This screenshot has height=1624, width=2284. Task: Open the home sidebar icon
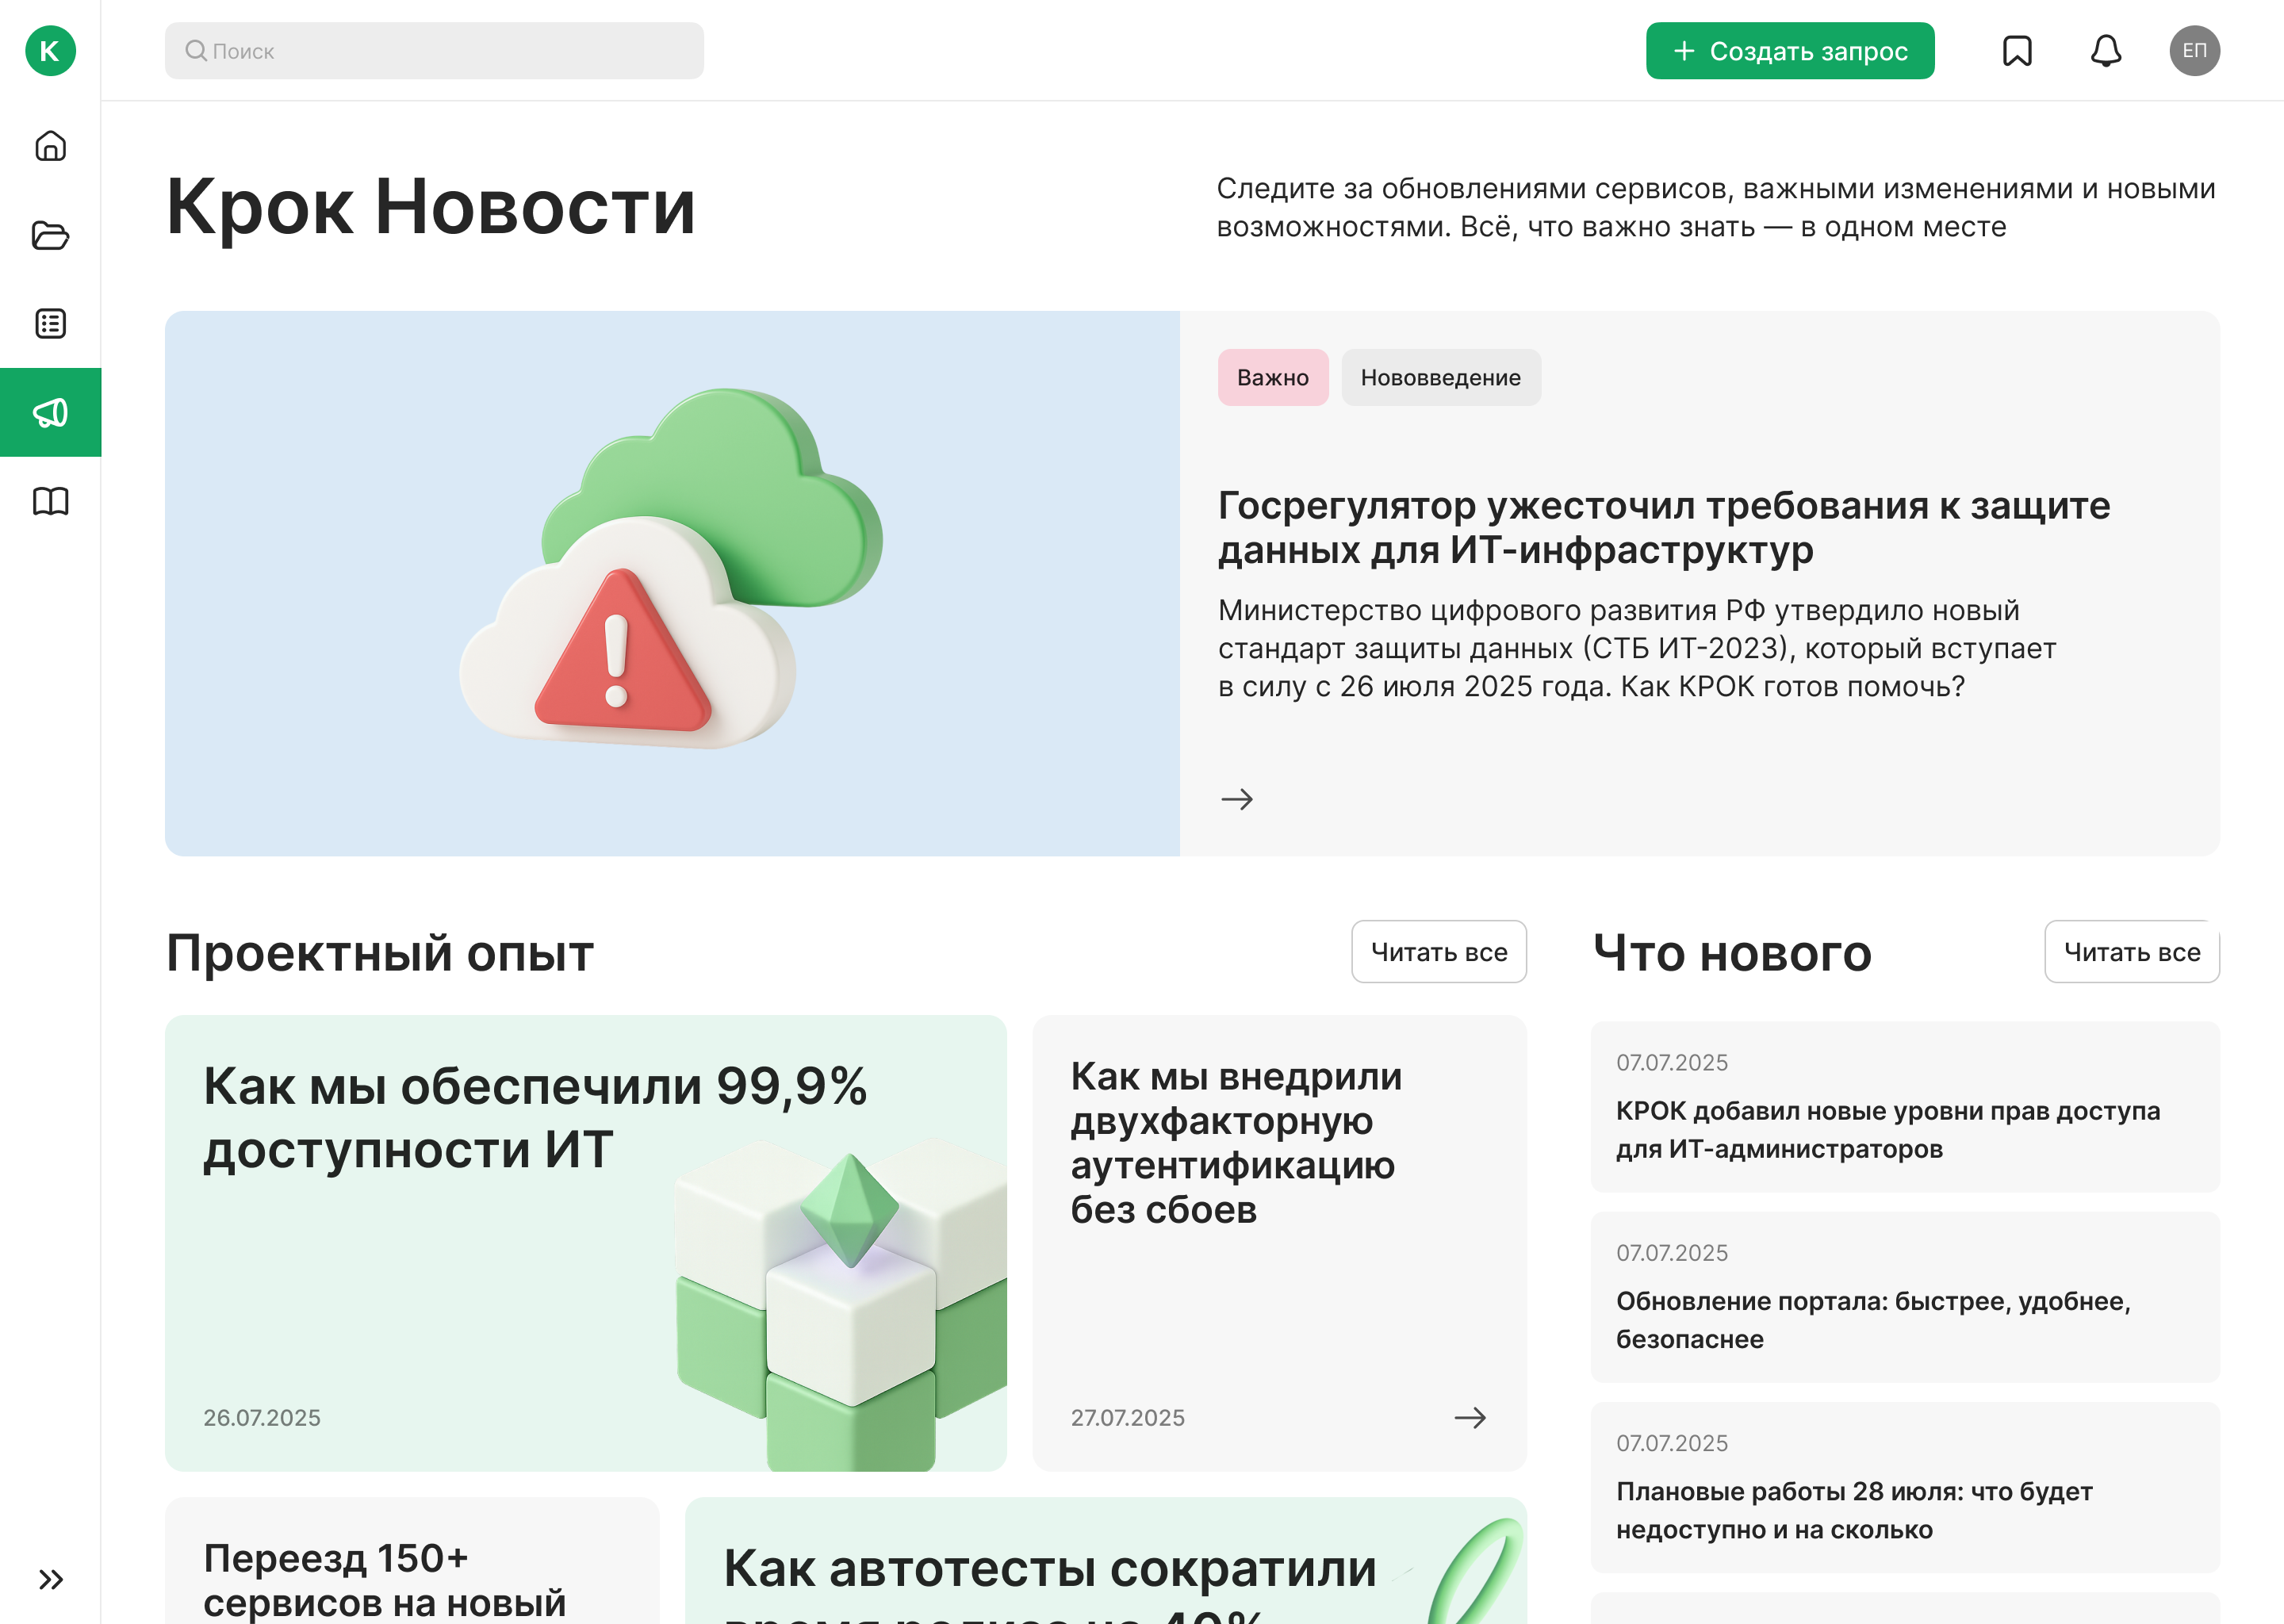50,146
